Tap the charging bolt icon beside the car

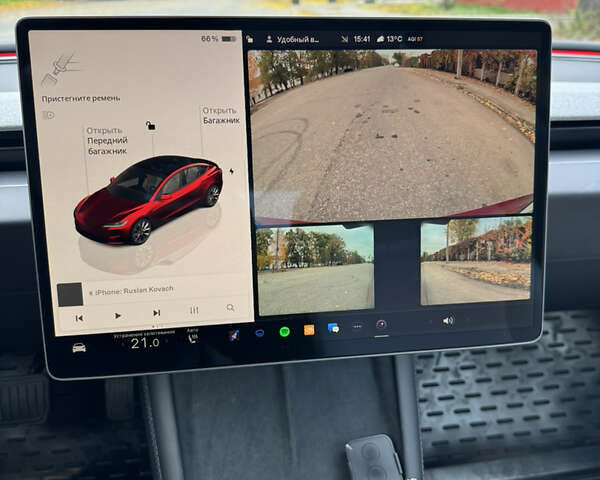click(231, 171)
